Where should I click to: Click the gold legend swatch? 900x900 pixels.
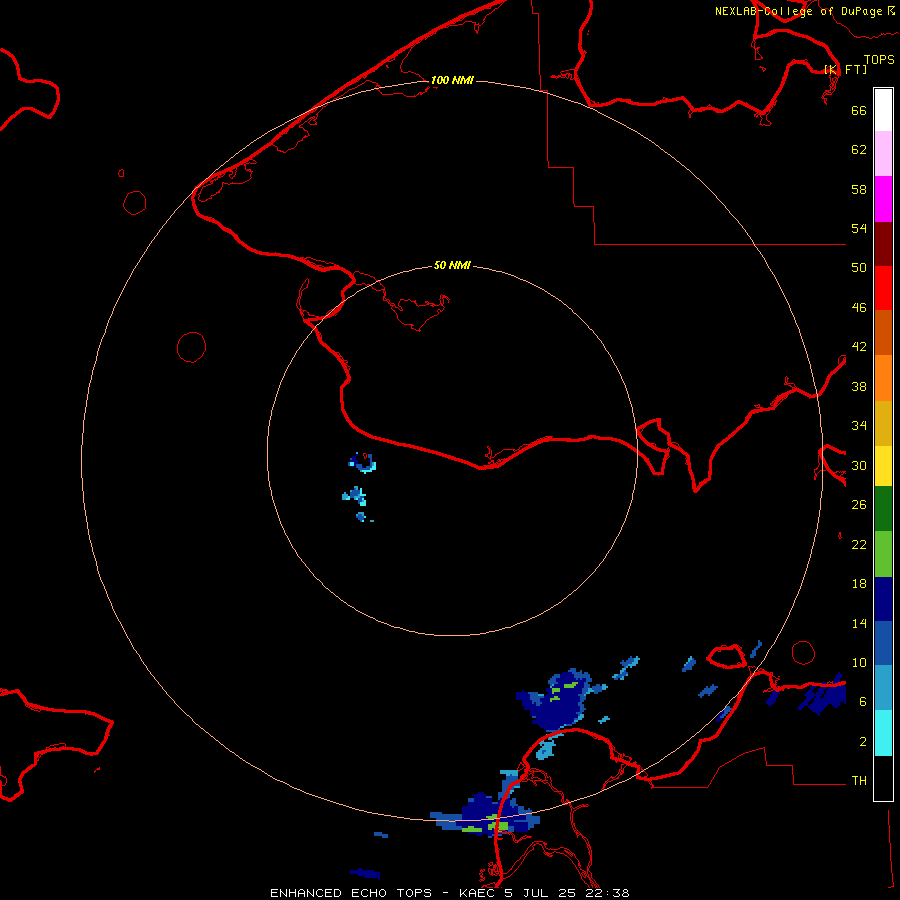tap(883, 423)
